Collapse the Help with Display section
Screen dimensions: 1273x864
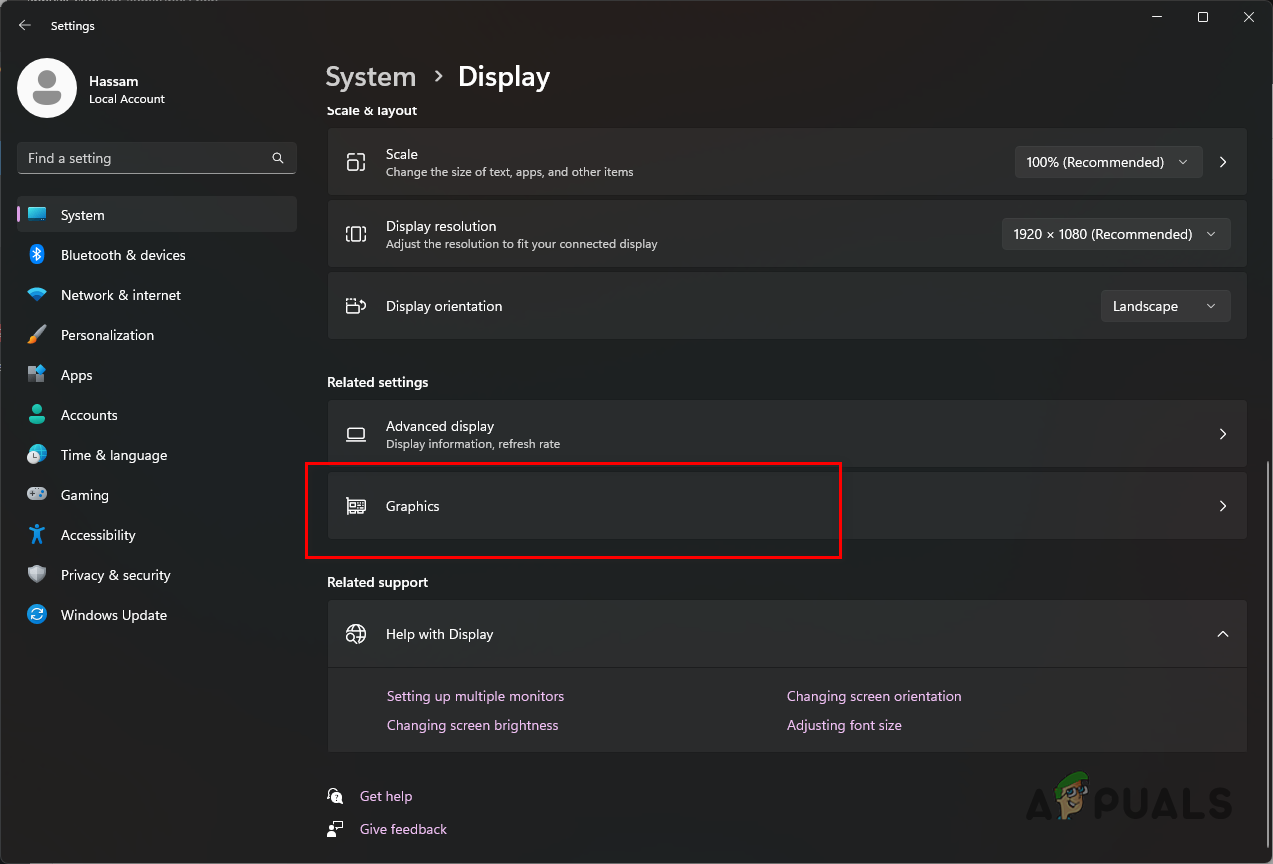pyautogui.click(x=1222, y=633)
